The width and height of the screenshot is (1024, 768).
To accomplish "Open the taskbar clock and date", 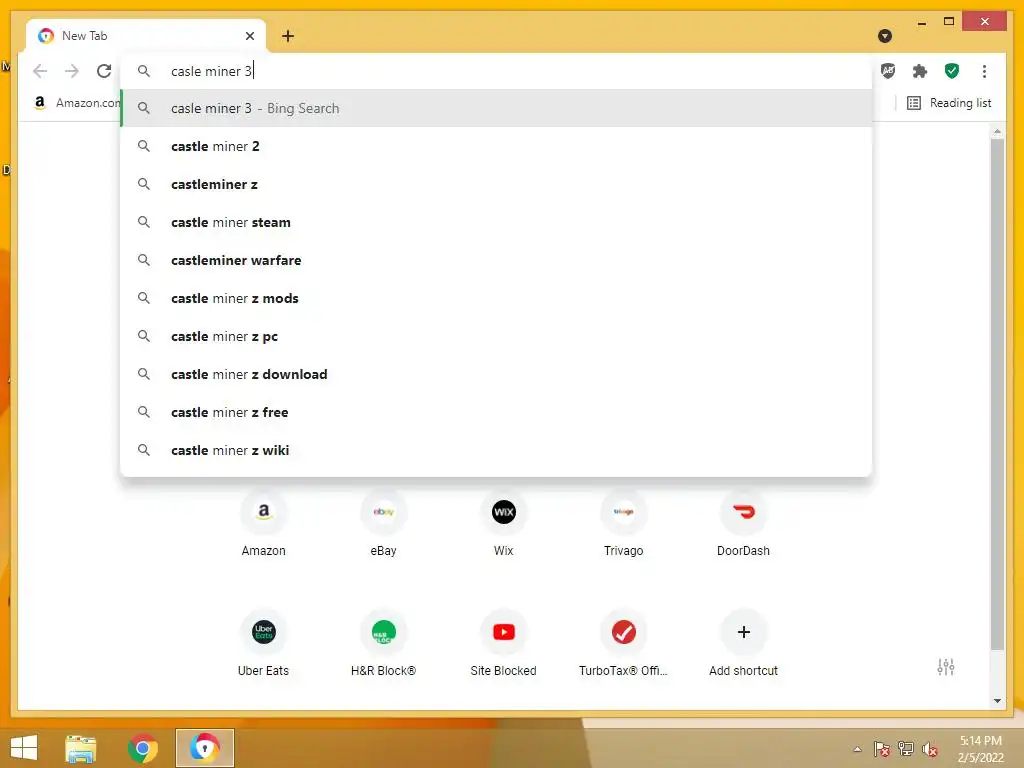I will coord(980,749).
